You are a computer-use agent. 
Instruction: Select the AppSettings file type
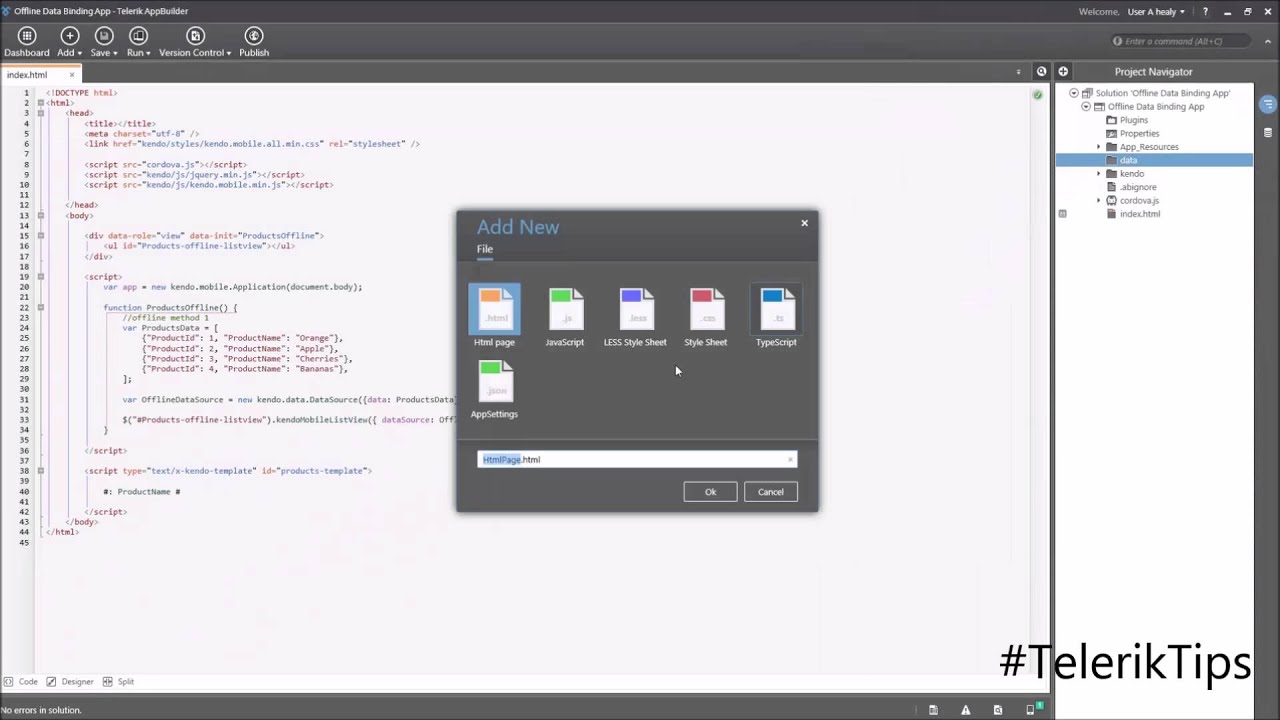click(x=494, y=389)
